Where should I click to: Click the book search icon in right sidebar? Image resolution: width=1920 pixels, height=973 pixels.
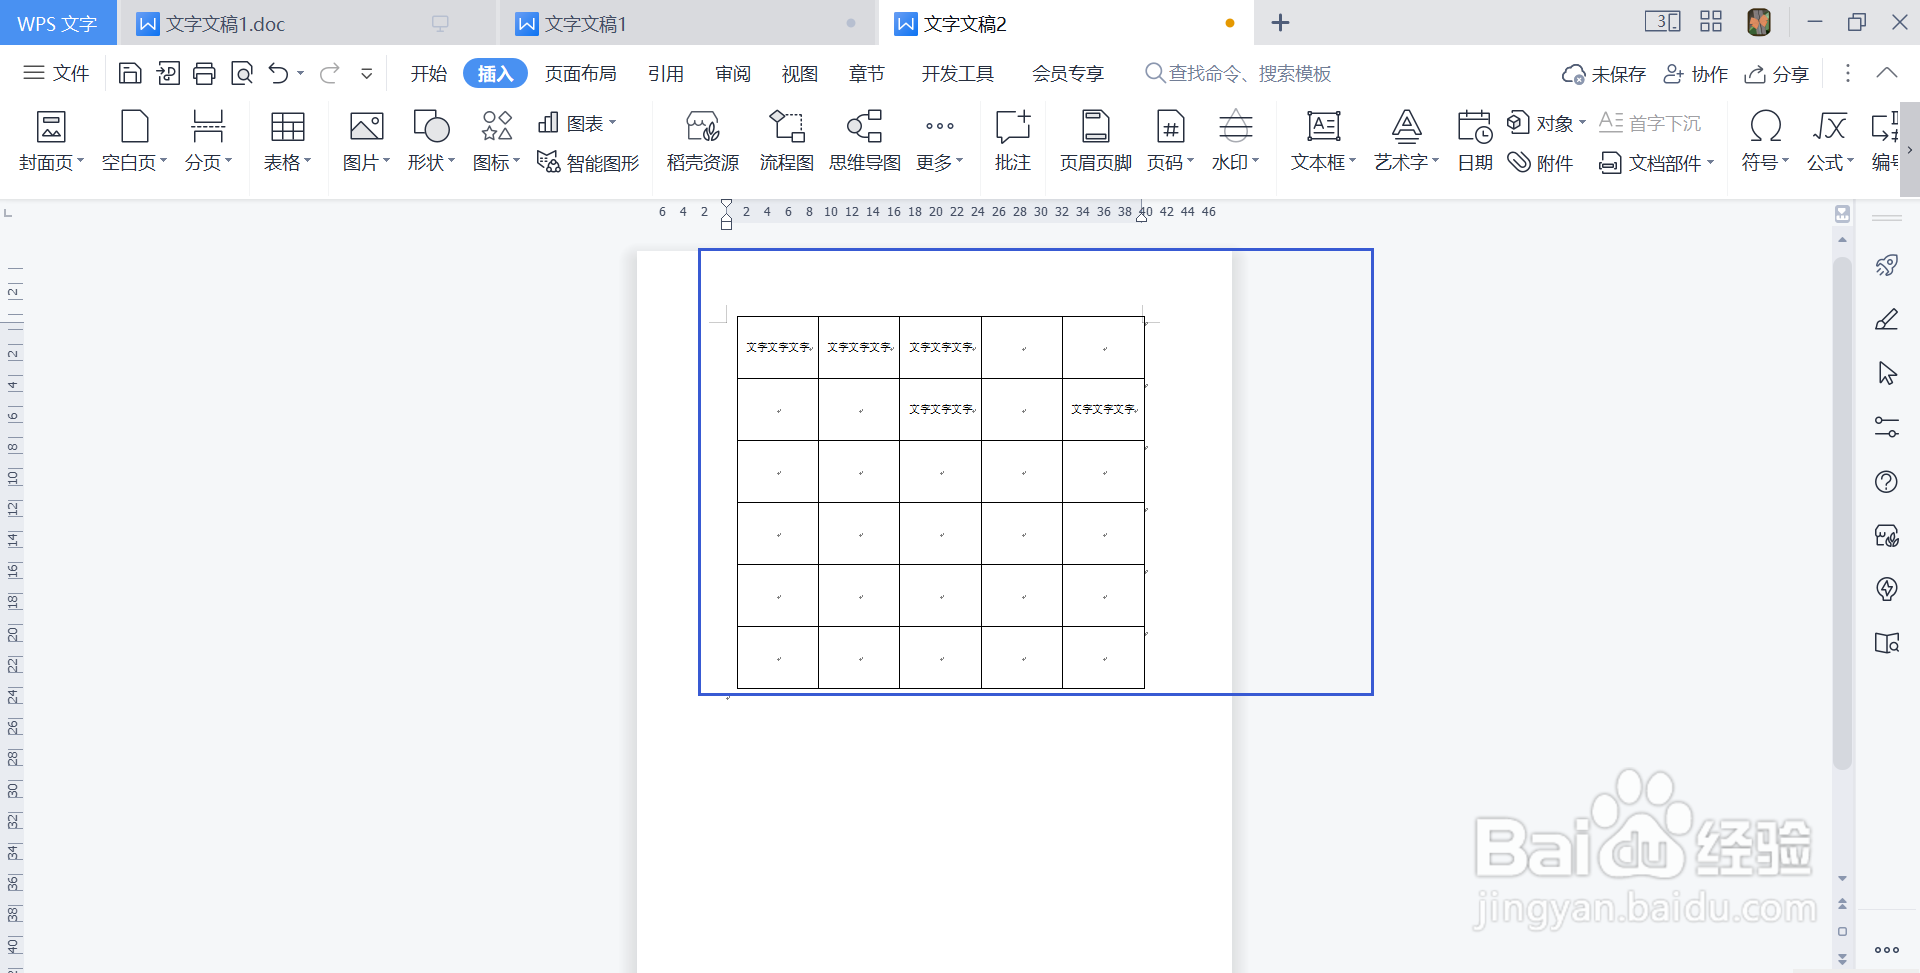pyautogui.click(x=1887, y=643)
